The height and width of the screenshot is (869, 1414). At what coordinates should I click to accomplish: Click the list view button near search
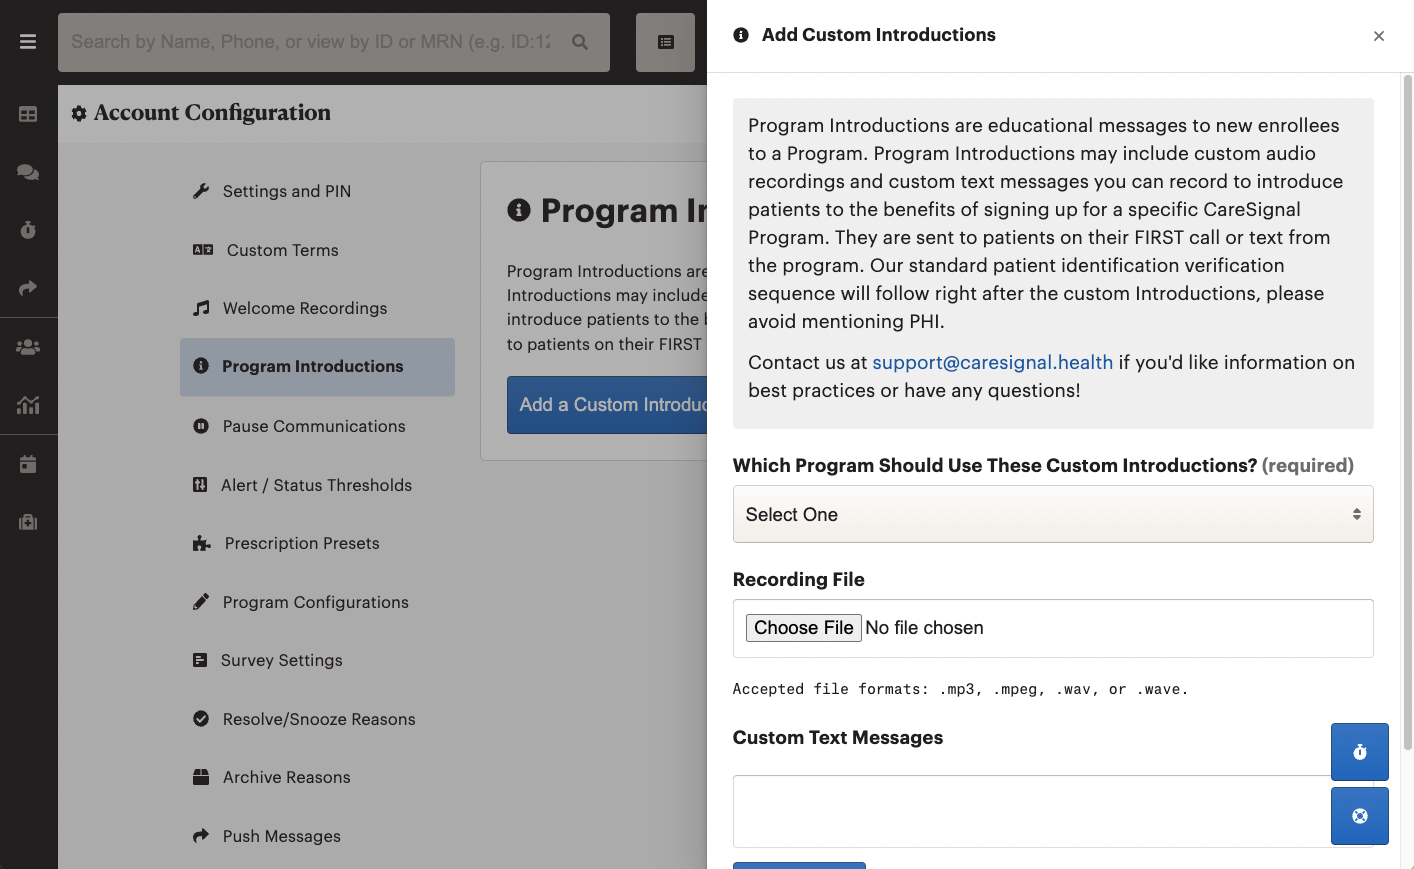(665, 42)
